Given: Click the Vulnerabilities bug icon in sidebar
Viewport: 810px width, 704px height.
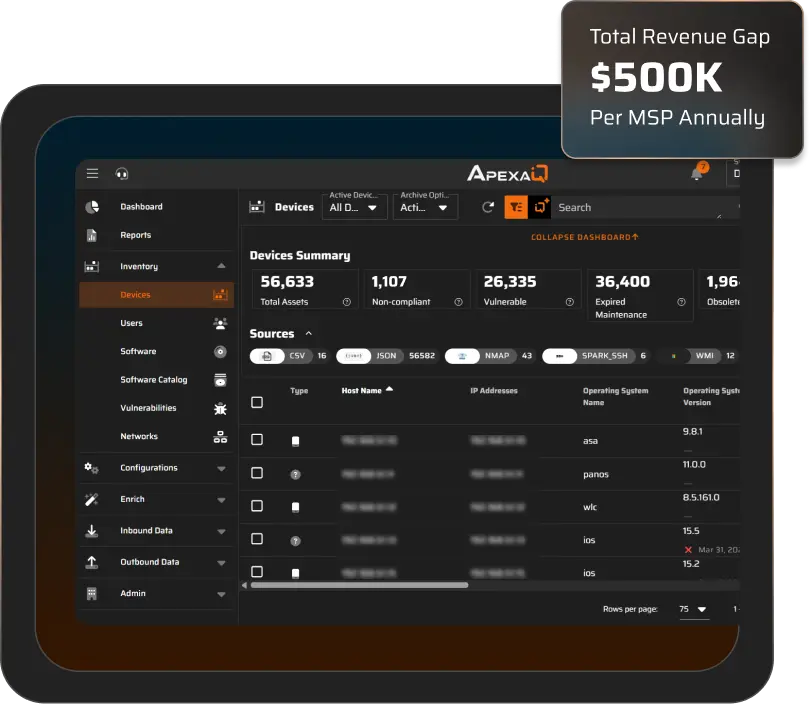Looking at the screenshot, I should (x=220, y=408).
